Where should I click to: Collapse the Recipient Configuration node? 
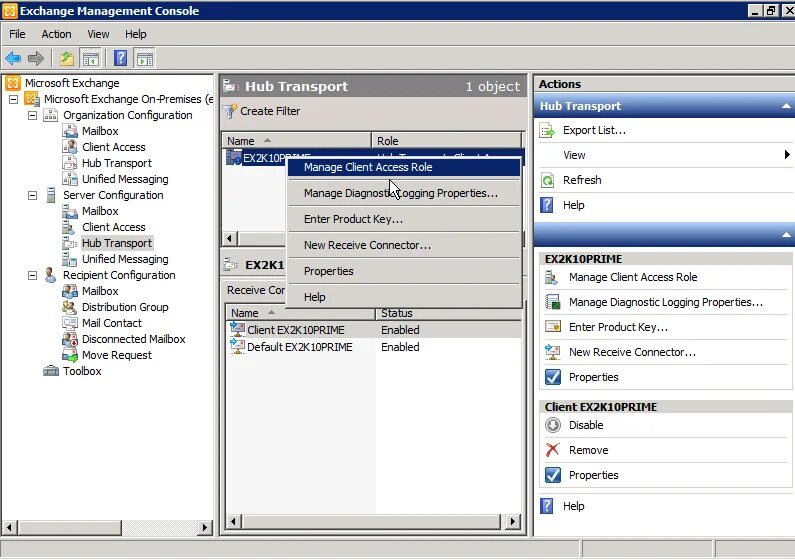pyautogui.click(x=32, y=276)
